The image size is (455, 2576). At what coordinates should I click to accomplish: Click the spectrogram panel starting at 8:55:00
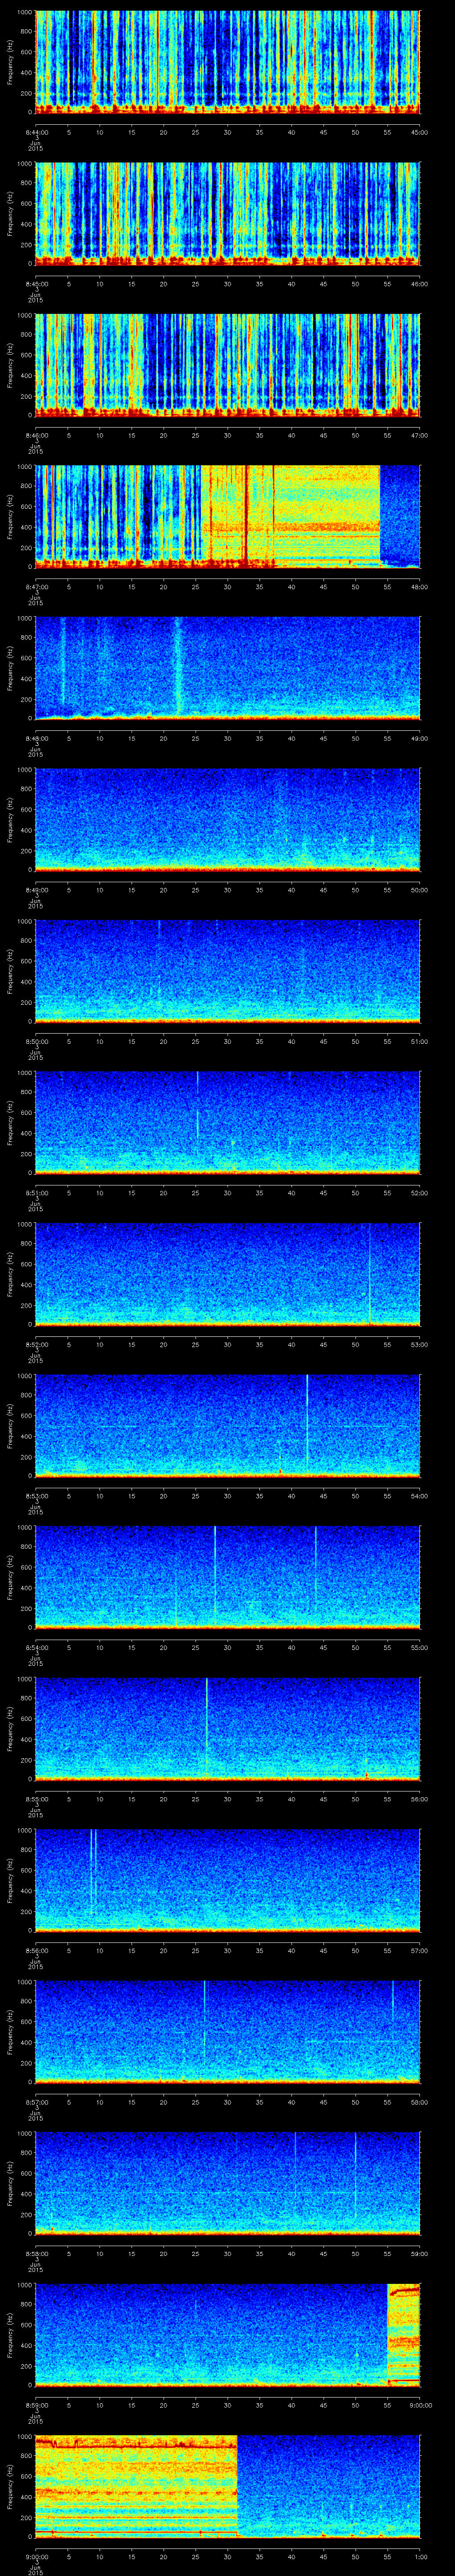227,1729
